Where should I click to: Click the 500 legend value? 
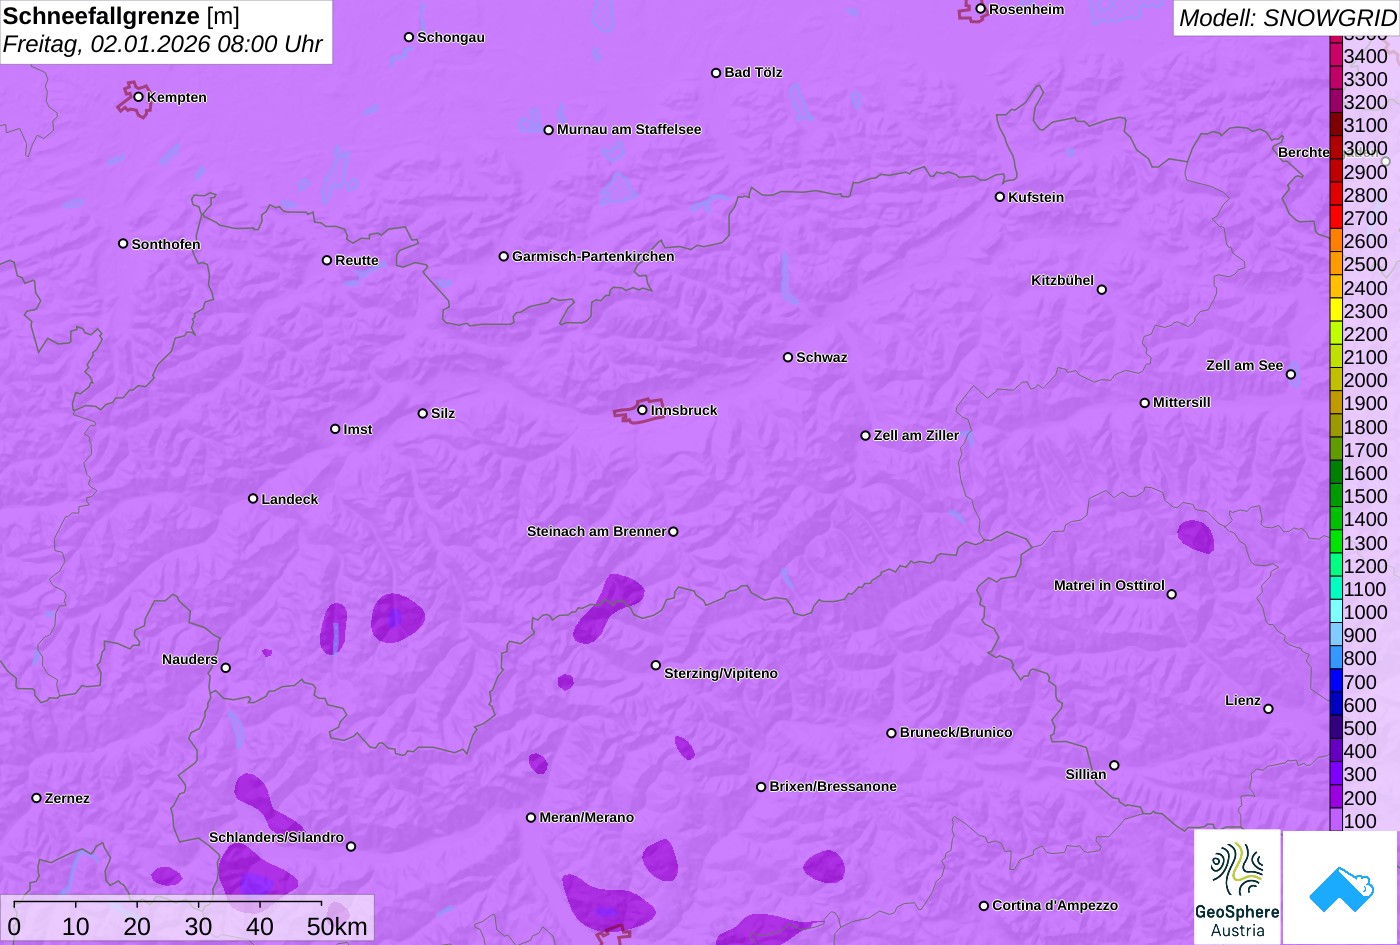(1360, 728)
